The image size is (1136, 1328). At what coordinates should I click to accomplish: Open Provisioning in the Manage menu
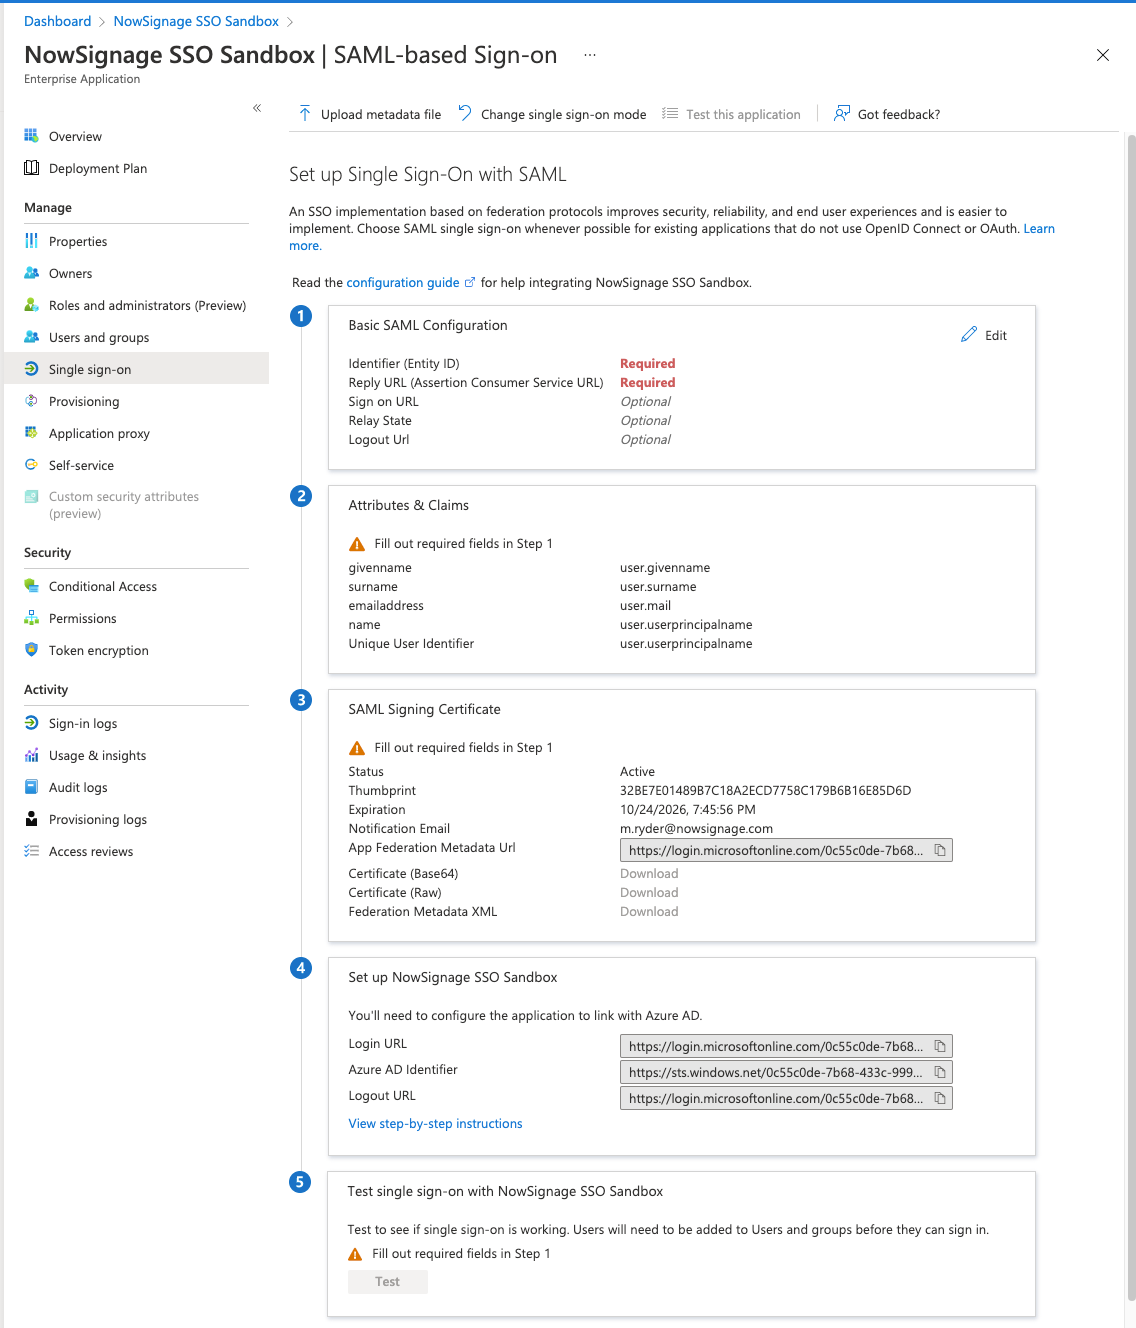point(84,402)
